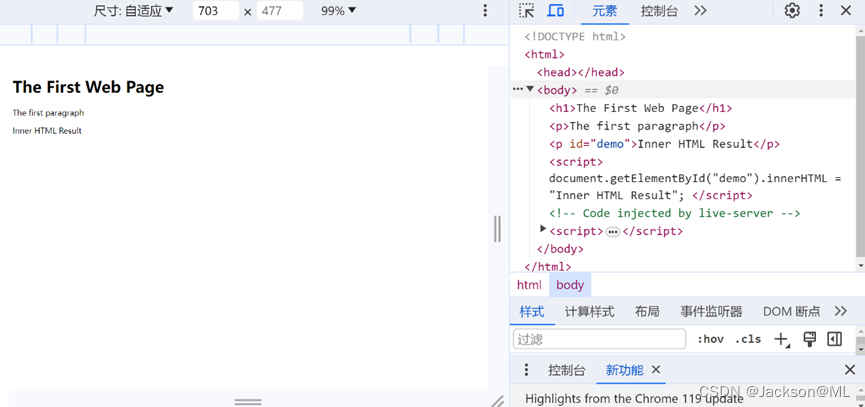Show more DevTools tabs chevron

point(701,10)
